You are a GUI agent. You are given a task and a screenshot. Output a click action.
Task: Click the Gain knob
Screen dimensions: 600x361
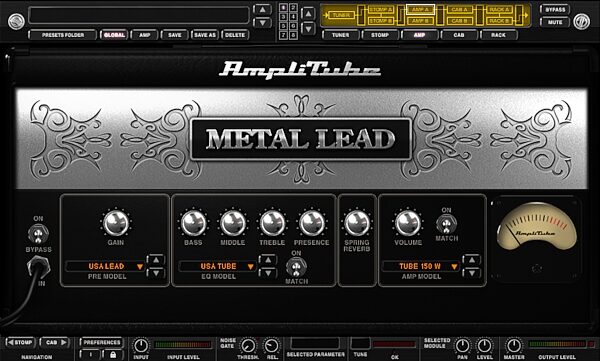point(116,223)
